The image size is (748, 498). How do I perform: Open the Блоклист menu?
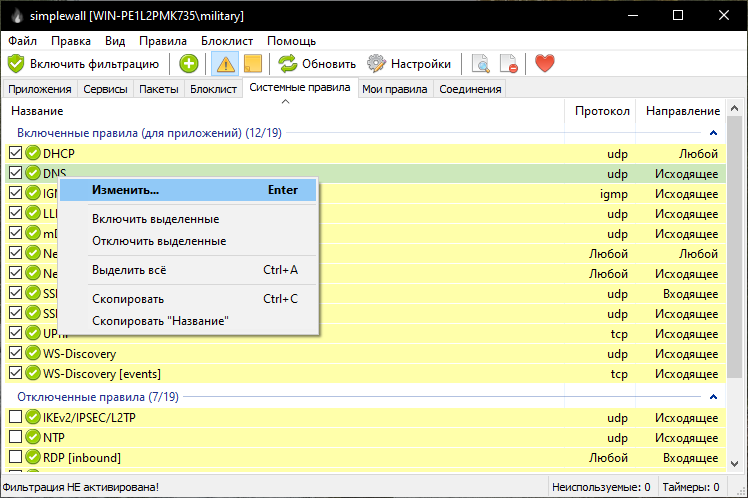coord(227,41)
